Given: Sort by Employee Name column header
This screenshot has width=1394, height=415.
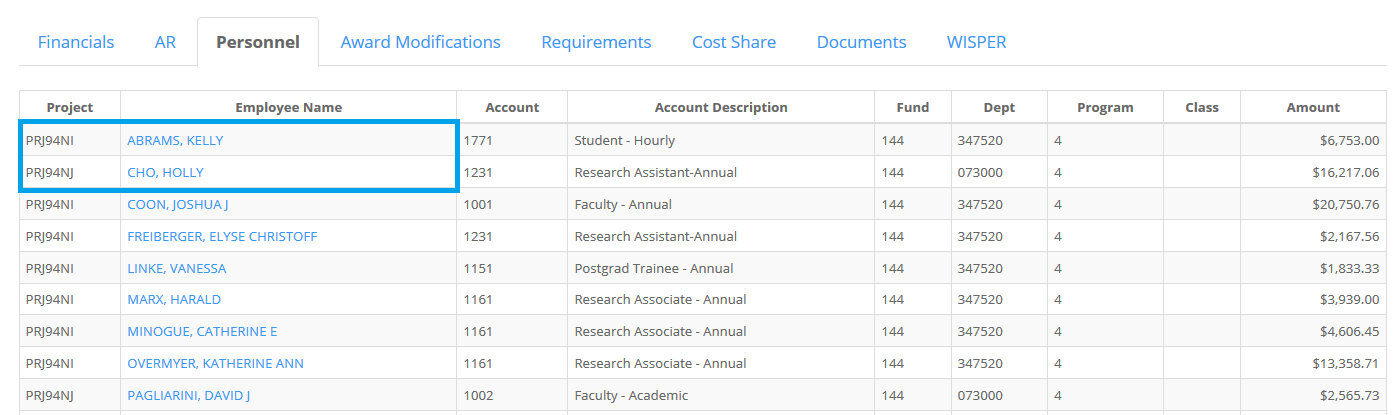Looking at the screenshot, I should (289, 107).
